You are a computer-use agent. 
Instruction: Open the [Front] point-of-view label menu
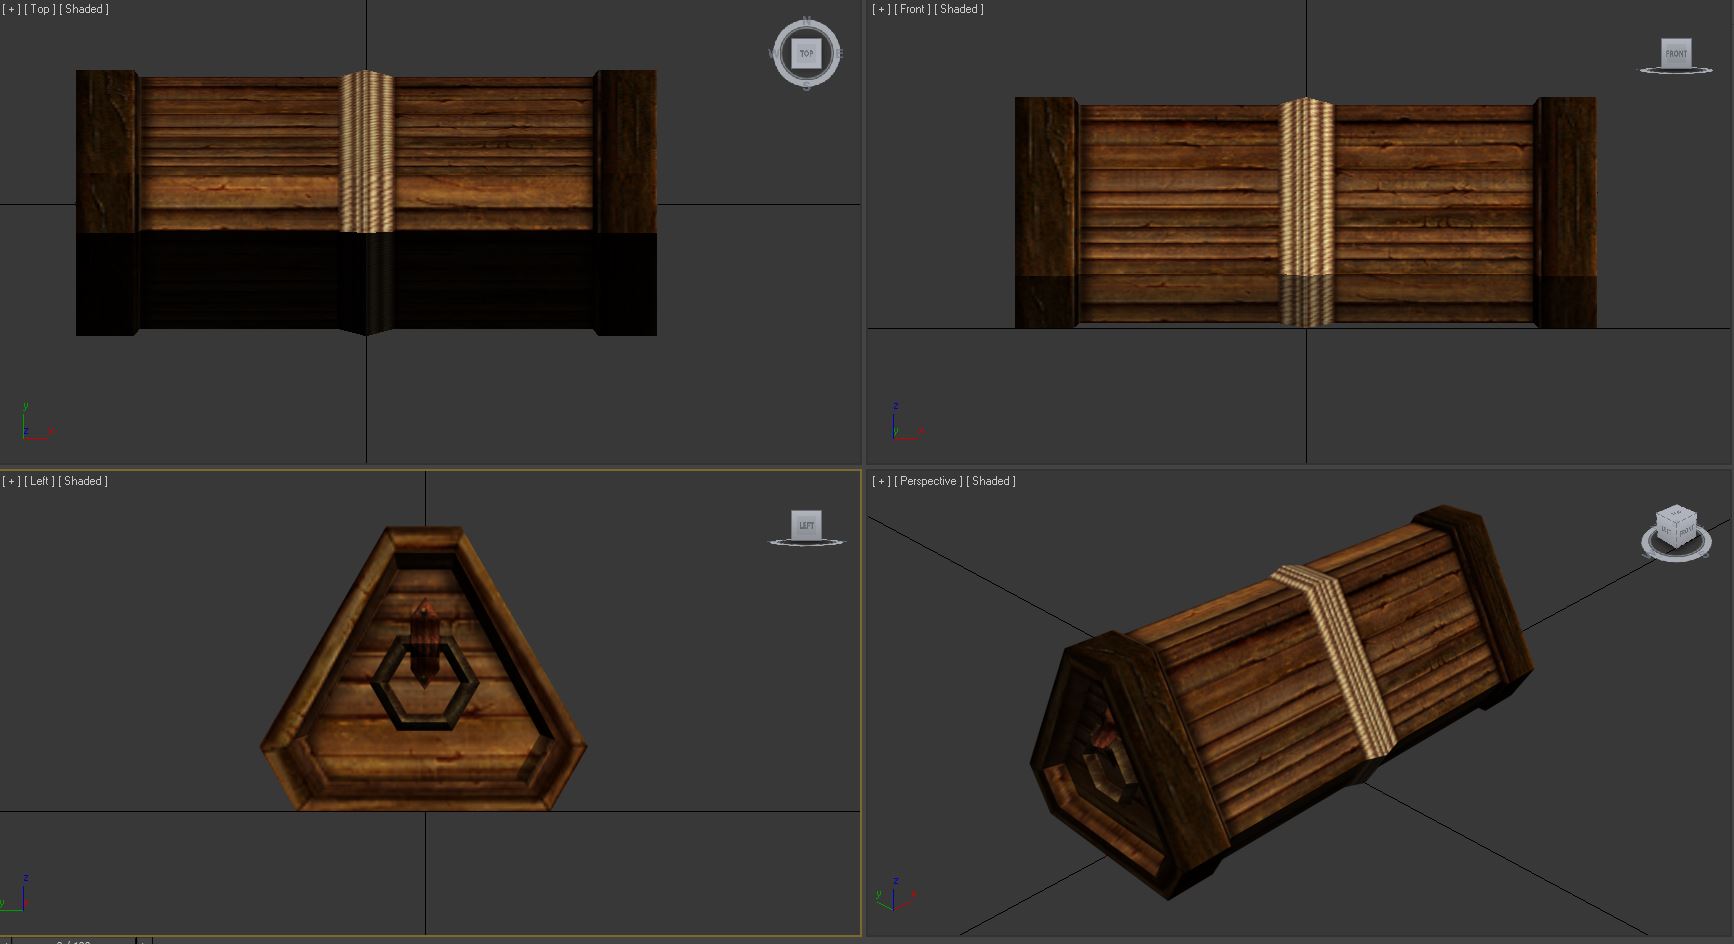coord(912,9)
